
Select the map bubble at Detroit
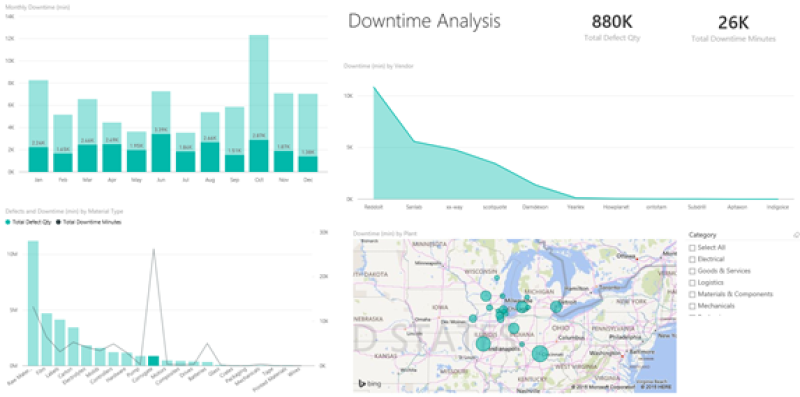pyautogui.click(x=556, y=307)
